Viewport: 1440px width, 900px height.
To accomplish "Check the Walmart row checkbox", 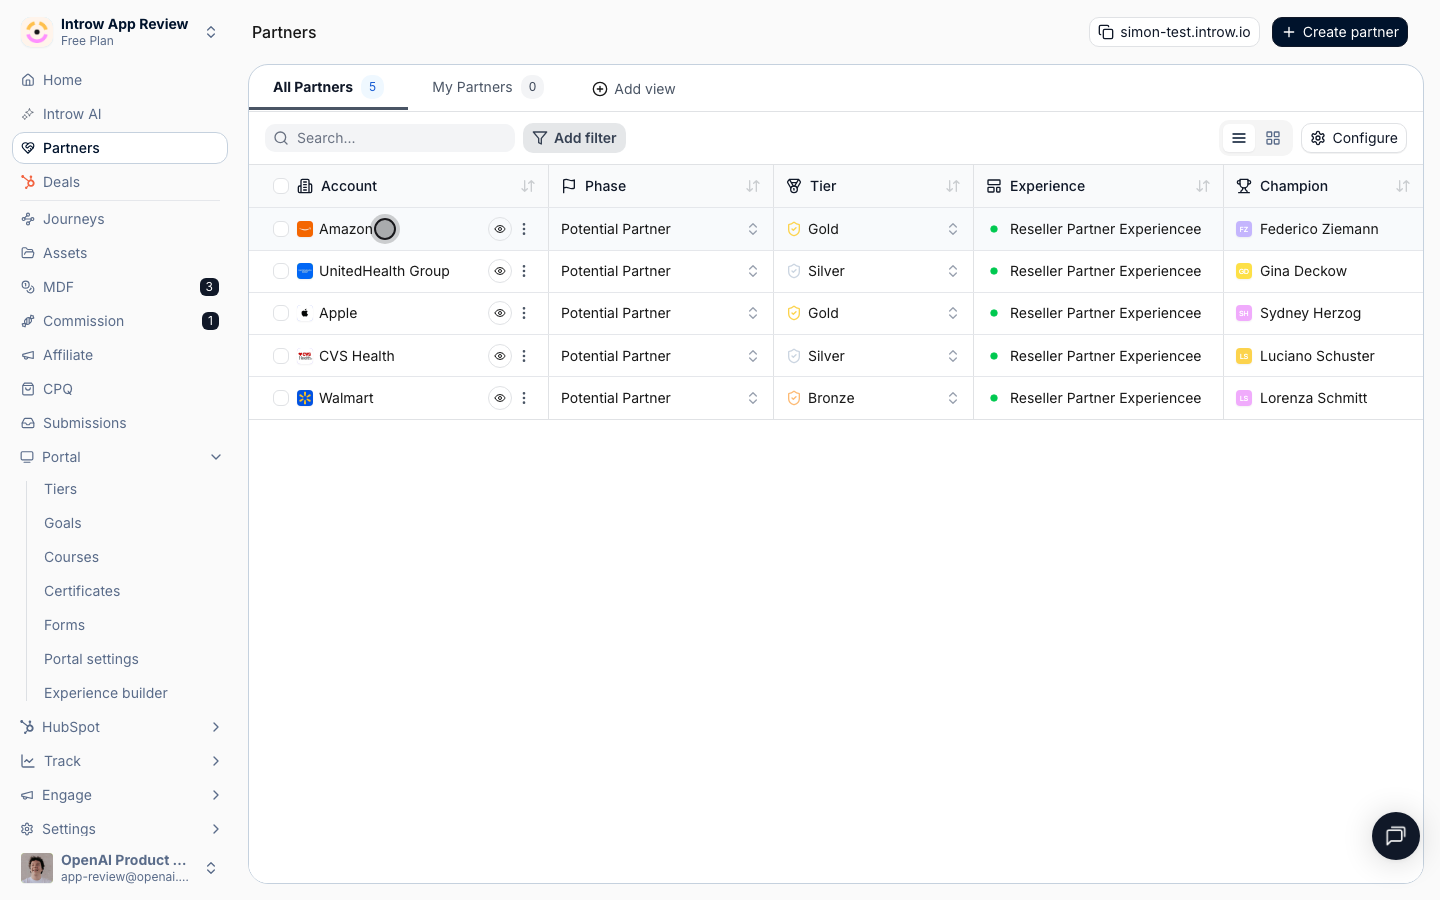I will pos(281,398).
